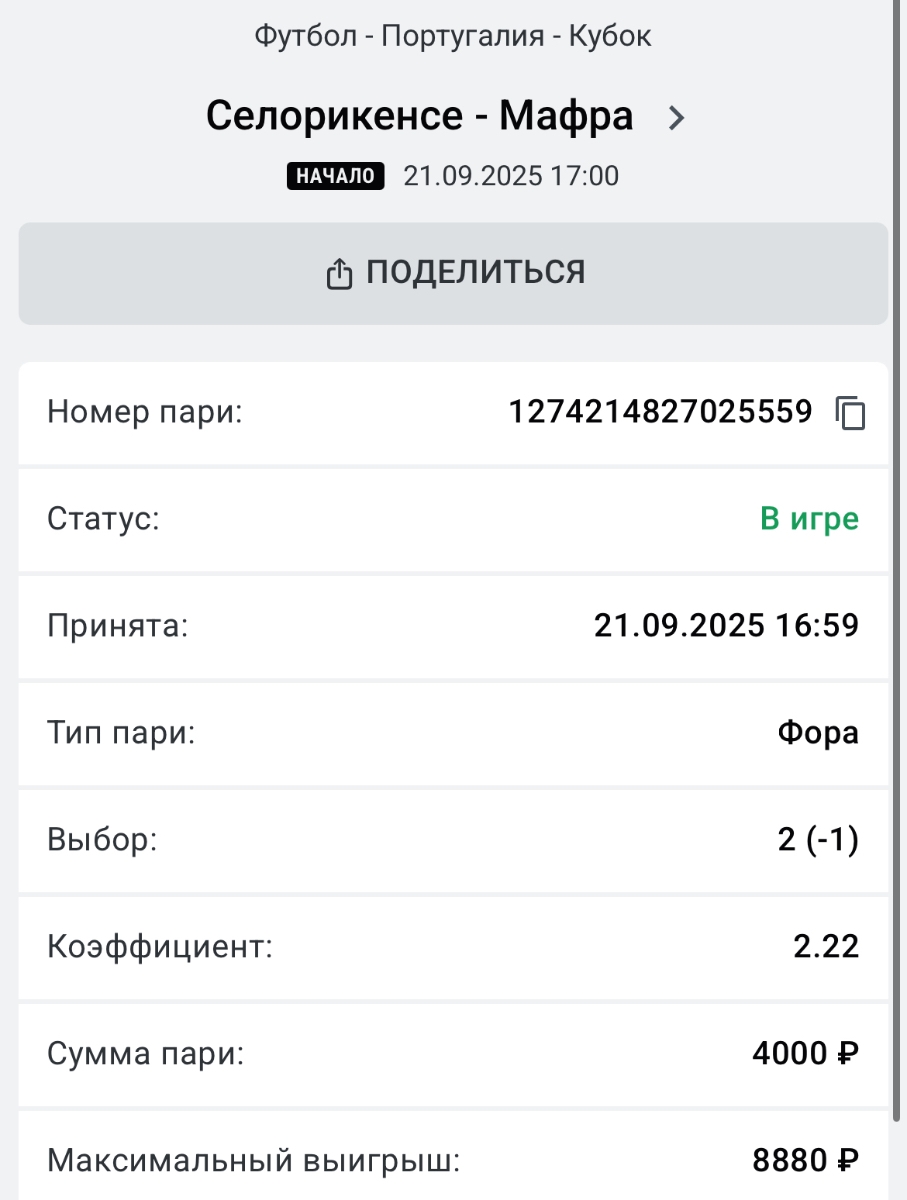Open match details via the chevron arrow

[x=677, y=118]
